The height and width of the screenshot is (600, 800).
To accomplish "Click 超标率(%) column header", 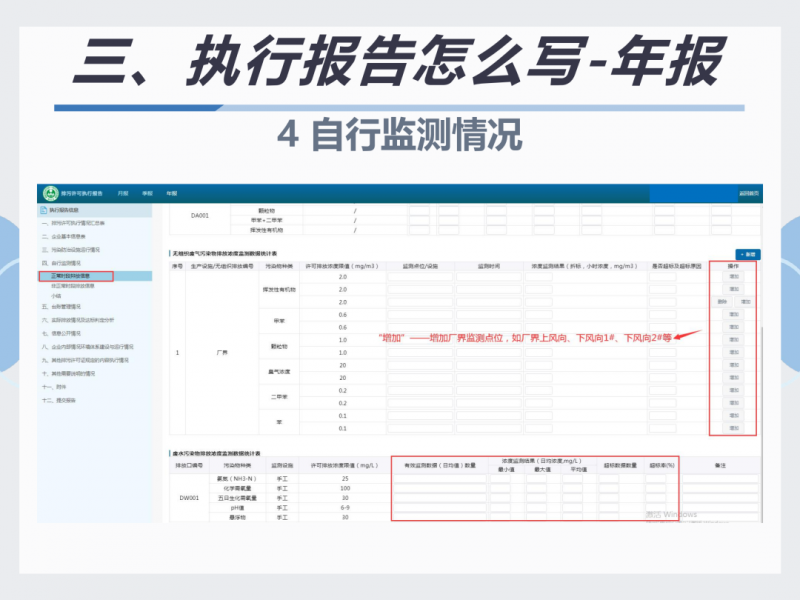I will (x=662, y=465).
